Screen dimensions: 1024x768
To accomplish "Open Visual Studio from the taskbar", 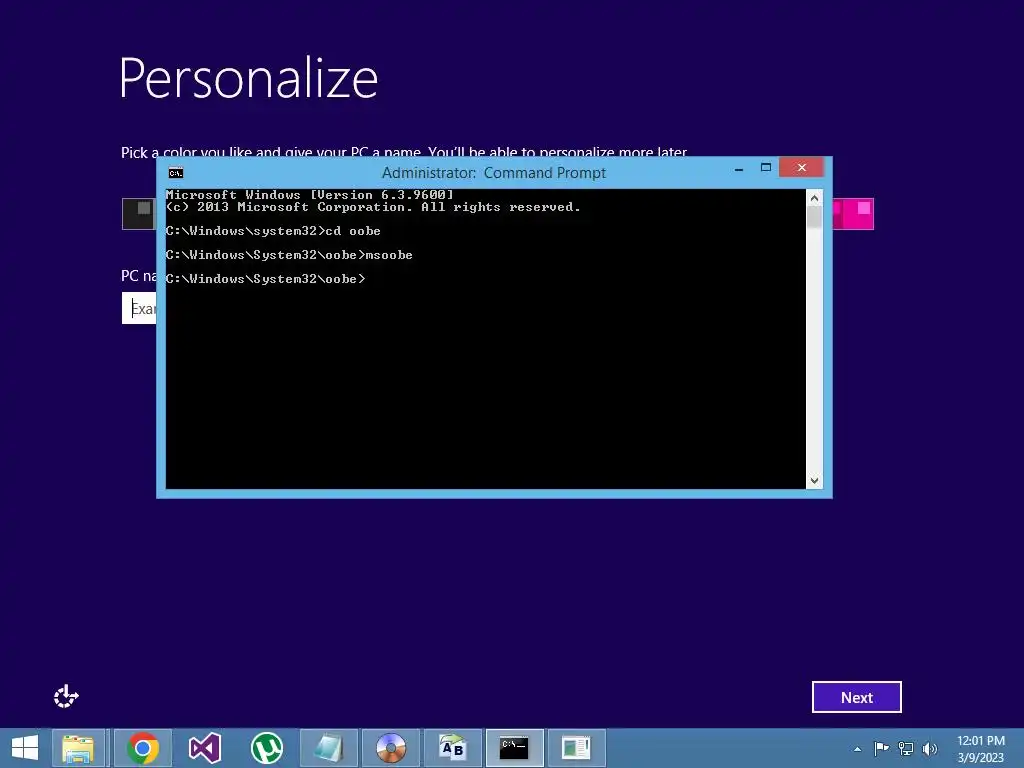I will tap(205, 748).
